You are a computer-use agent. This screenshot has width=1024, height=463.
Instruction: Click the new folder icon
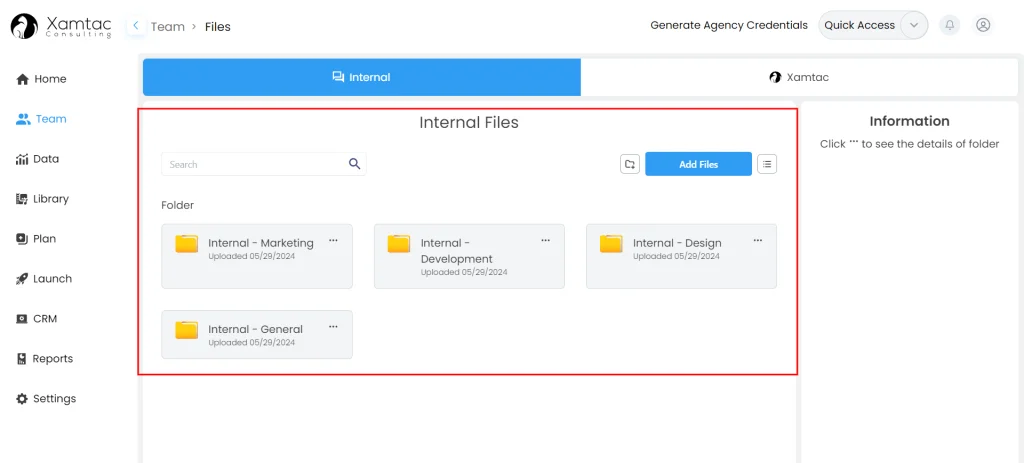point(630,164)
